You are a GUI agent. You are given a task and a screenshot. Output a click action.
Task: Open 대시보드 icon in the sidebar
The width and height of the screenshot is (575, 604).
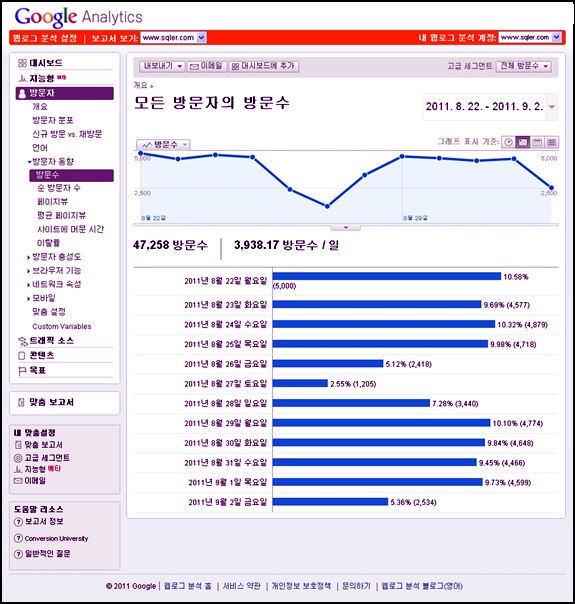pos(22,63)
